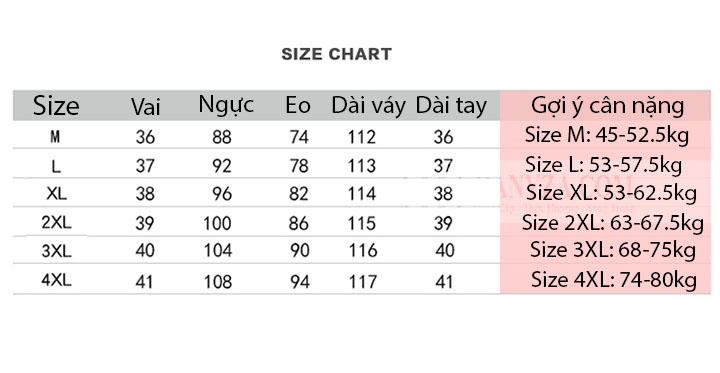Viewport: 720px width, 373px height.
Task: Click the SIZE CHART title
Action: click(337, 54)
